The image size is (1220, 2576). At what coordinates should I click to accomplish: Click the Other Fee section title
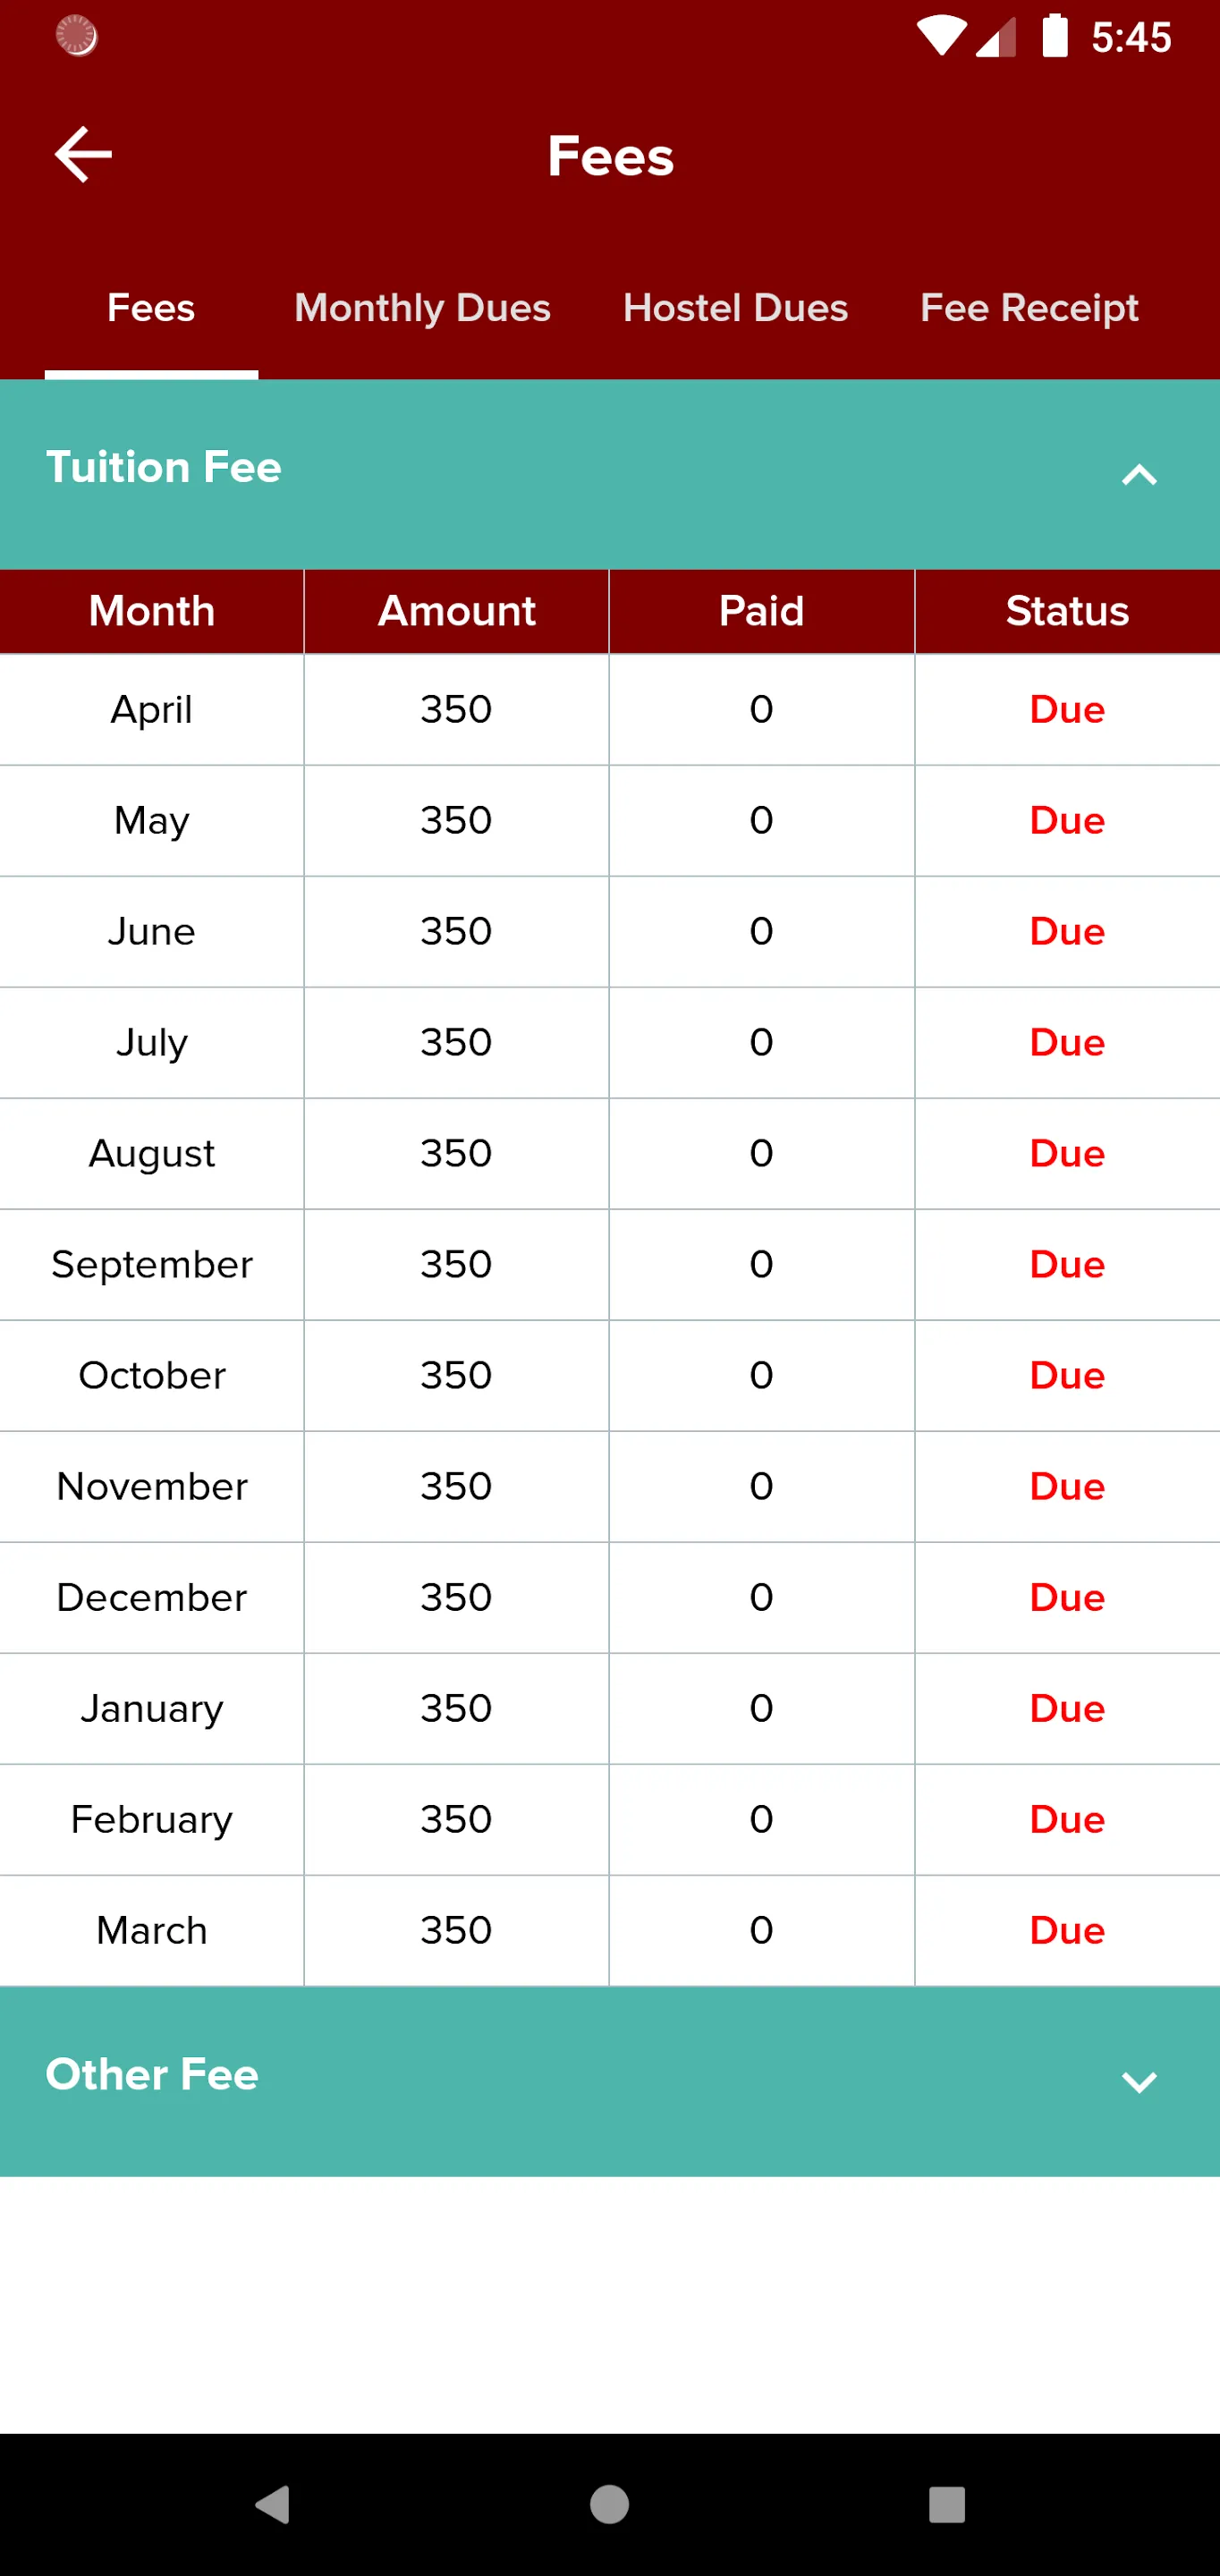click(x=152, y=2075)
